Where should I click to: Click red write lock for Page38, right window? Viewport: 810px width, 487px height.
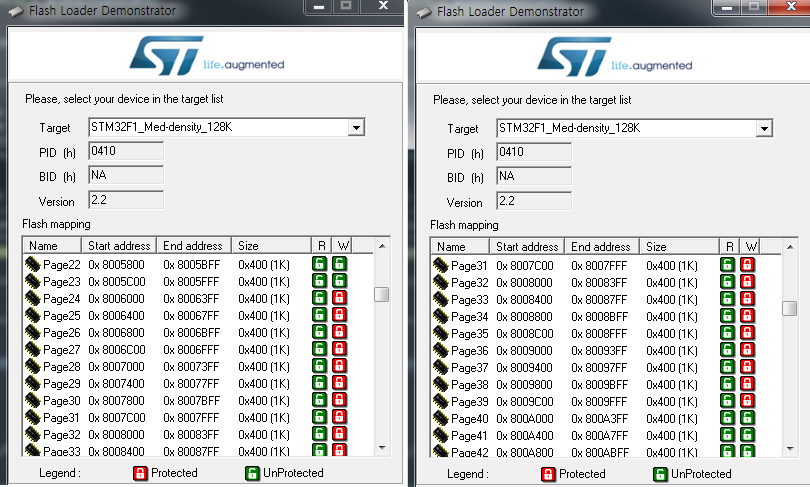[x=747, y=384]
